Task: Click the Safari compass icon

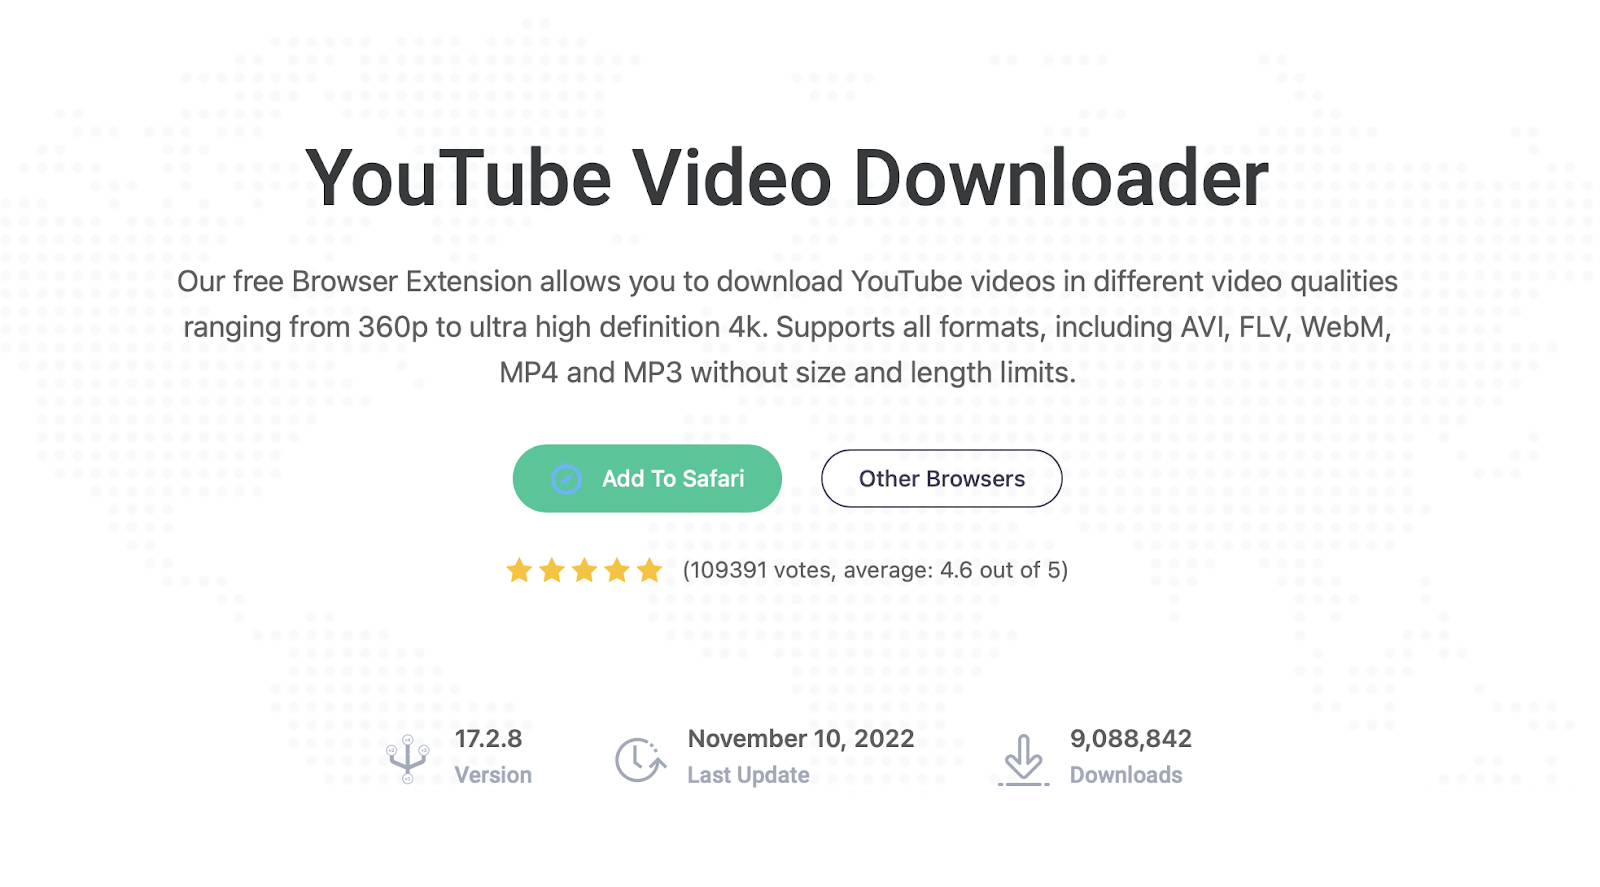Action: coord(566,479)
